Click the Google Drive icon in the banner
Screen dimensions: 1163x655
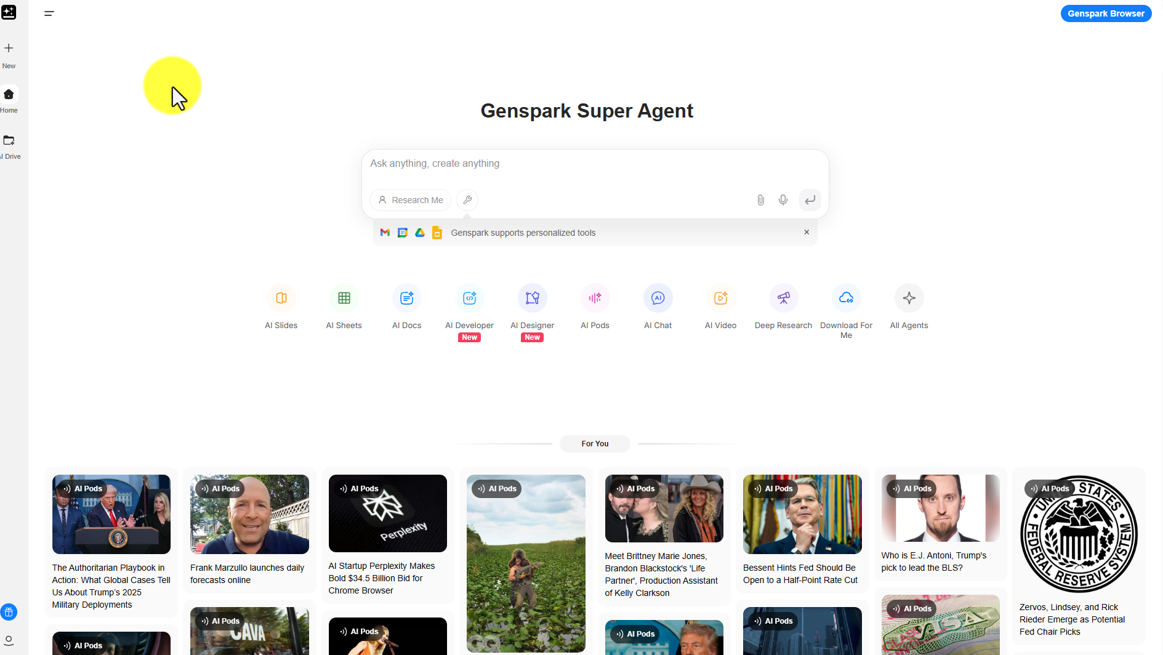click(420, 233)
